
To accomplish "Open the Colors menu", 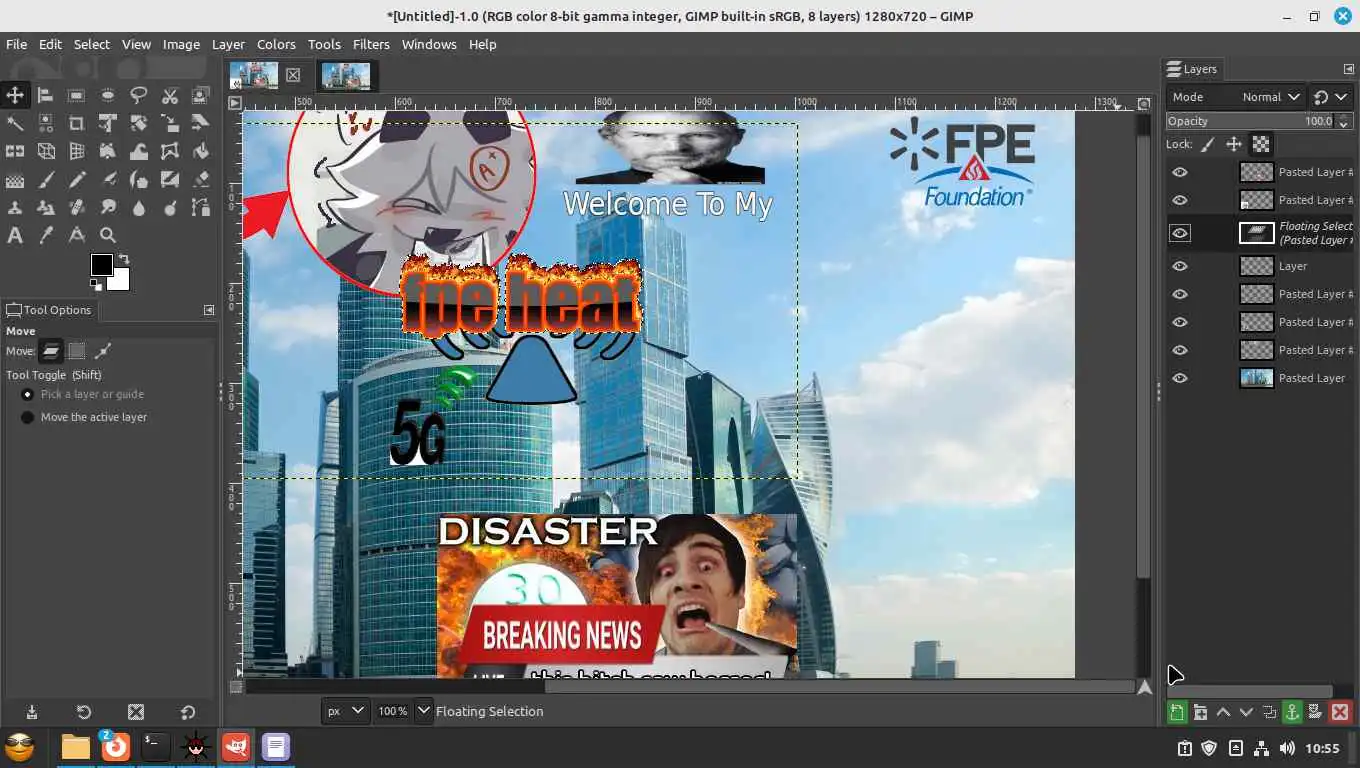I will pyautogui.click(x=276, y=44).
